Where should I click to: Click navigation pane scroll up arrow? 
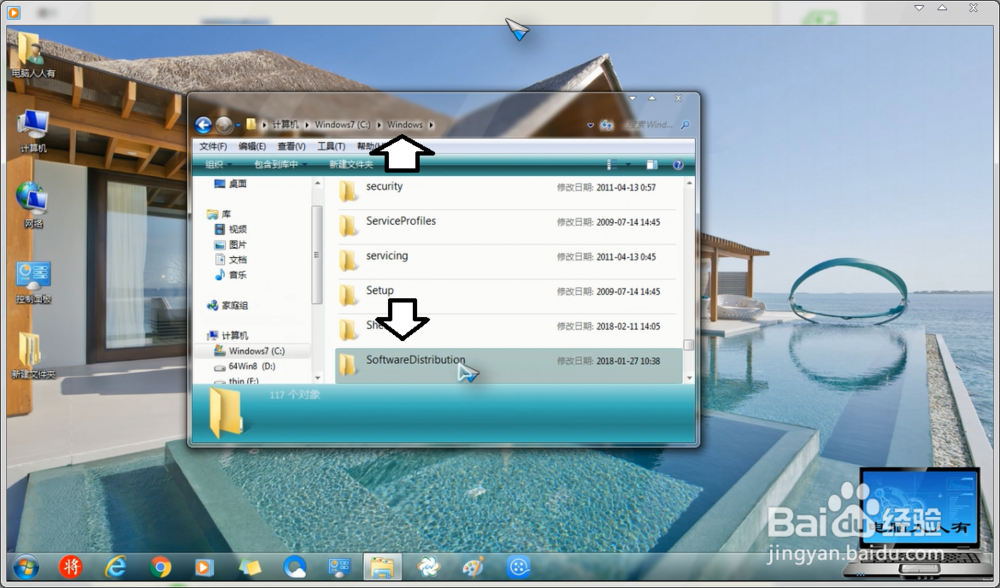[317, 183]
